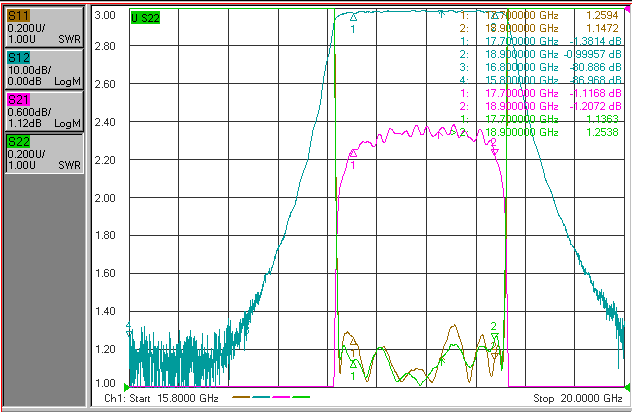632x412 pixels.
Task: Click marker 1 on the teal S12 trace
Action: click(353, 17)
